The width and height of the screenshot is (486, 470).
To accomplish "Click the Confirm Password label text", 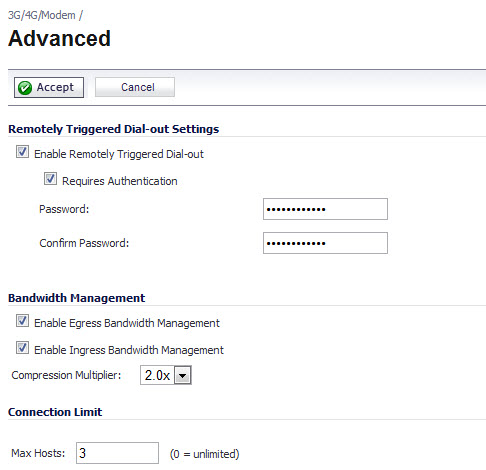I will click(x=84, y=243).
